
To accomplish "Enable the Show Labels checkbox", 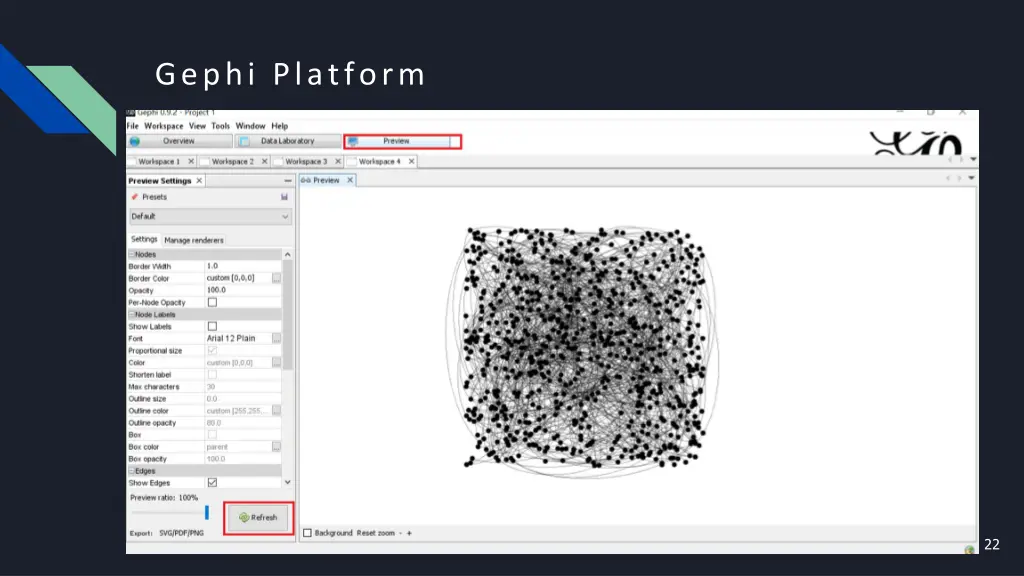I will [x=212, y=326].
